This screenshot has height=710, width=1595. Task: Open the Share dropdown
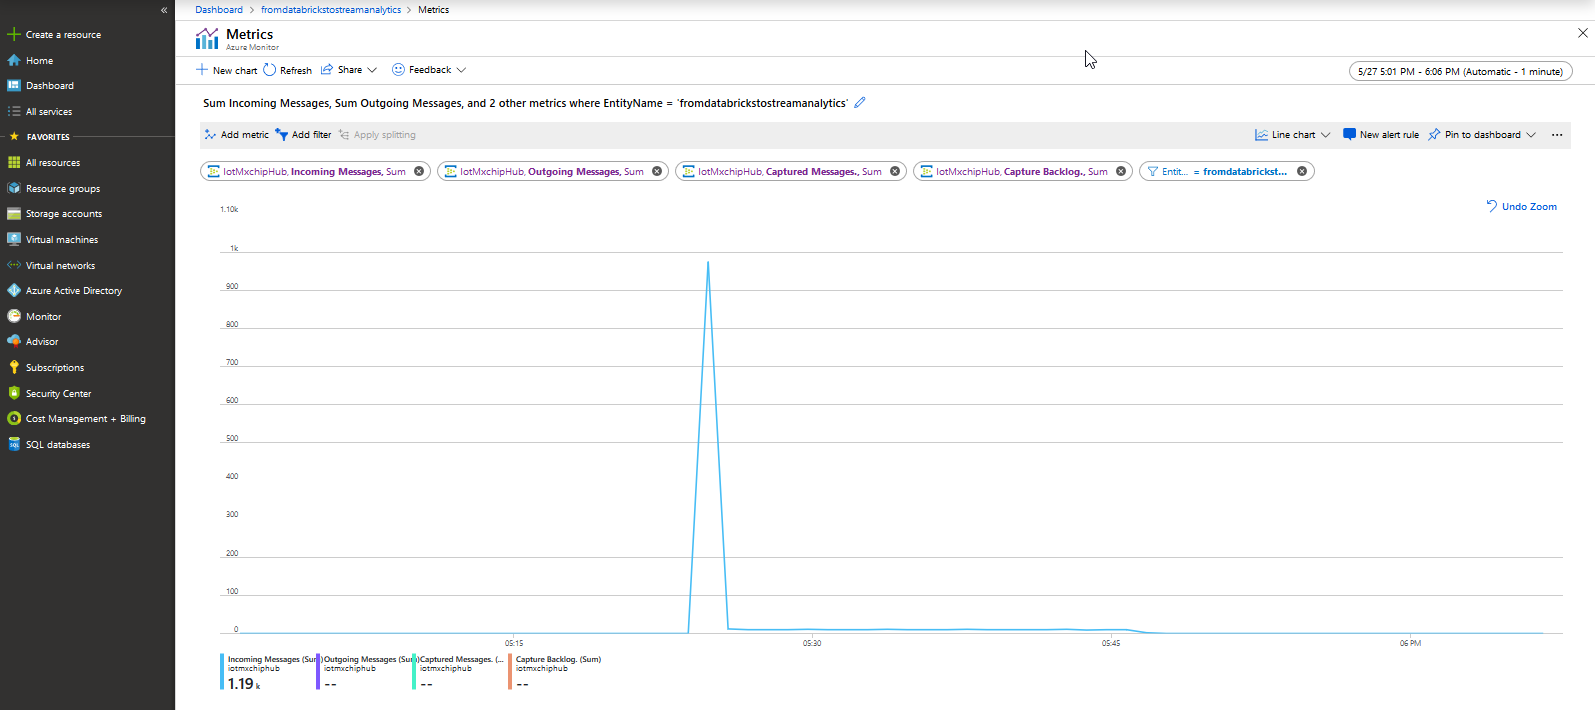pyautogui.click(x=349, y=70)
